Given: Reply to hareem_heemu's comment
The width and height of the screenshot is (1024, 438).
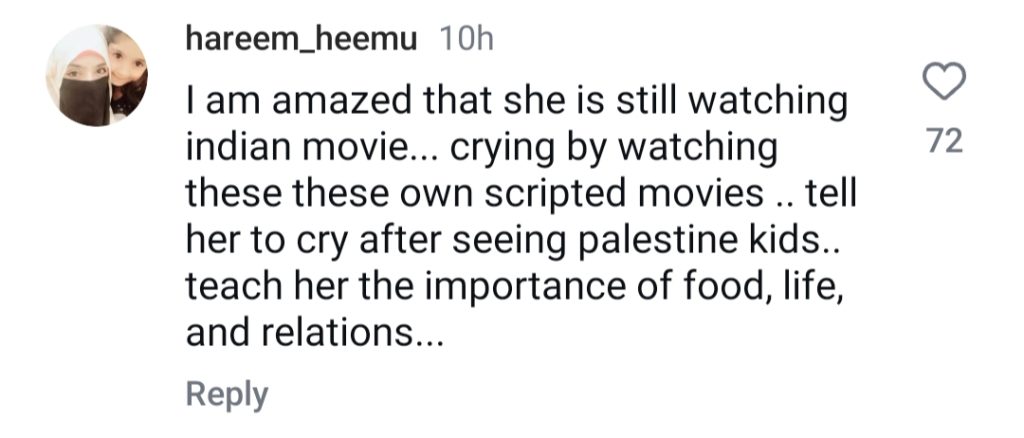Looking at the screenshot, I should (227, 394).
